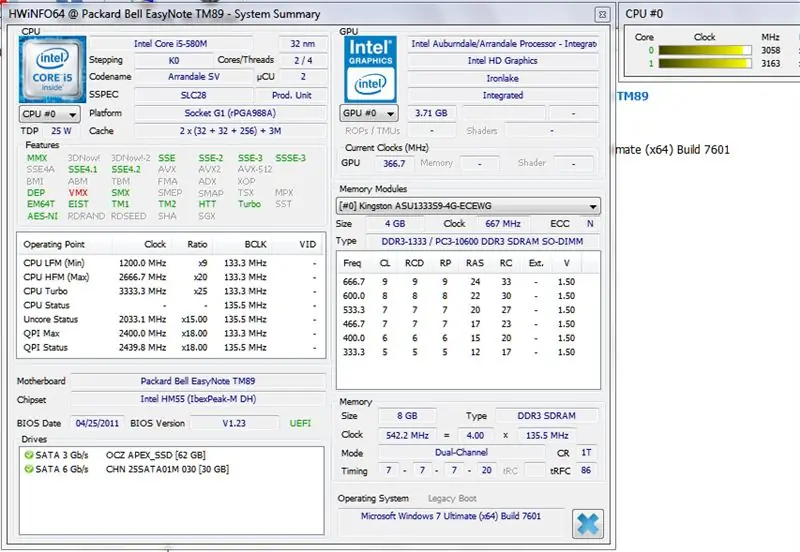Click the BIOS Version V1.23 field
This screenshot has height=552, width=800.
point(234,423)
